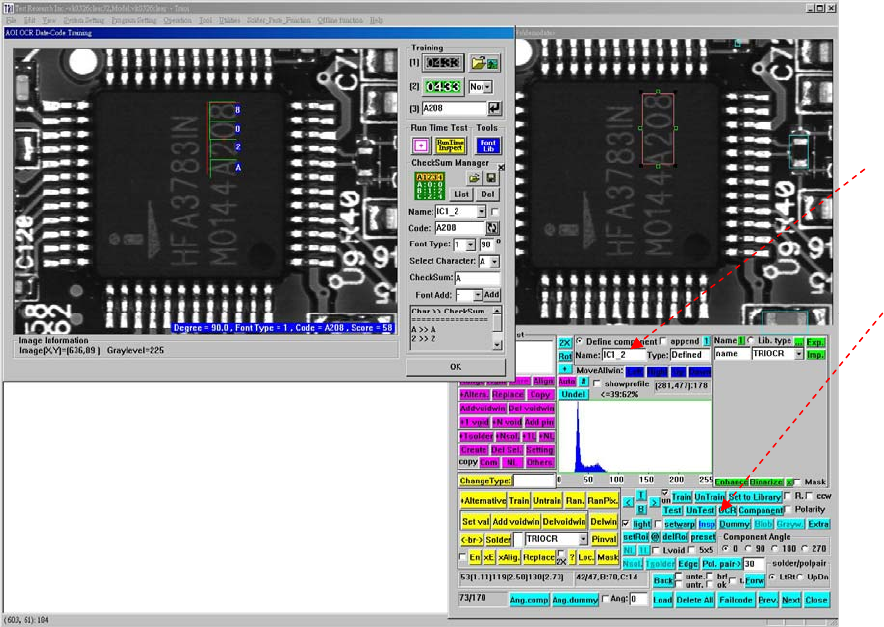Viewport: 884px width, 627px height.
Task: Click the gray-level histogram graph
Action: [x=635, y=437]
